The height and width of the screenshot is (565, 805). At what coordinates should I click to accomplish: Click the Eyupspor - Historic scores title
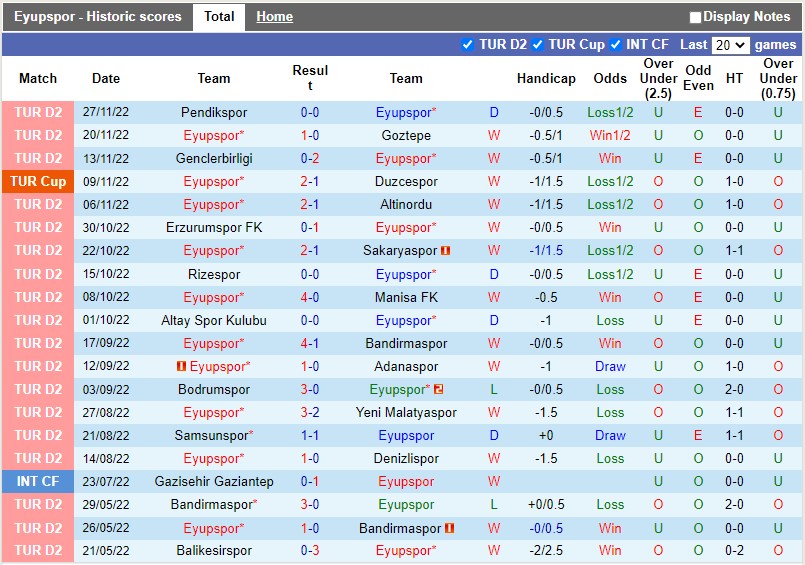[98, 17]
